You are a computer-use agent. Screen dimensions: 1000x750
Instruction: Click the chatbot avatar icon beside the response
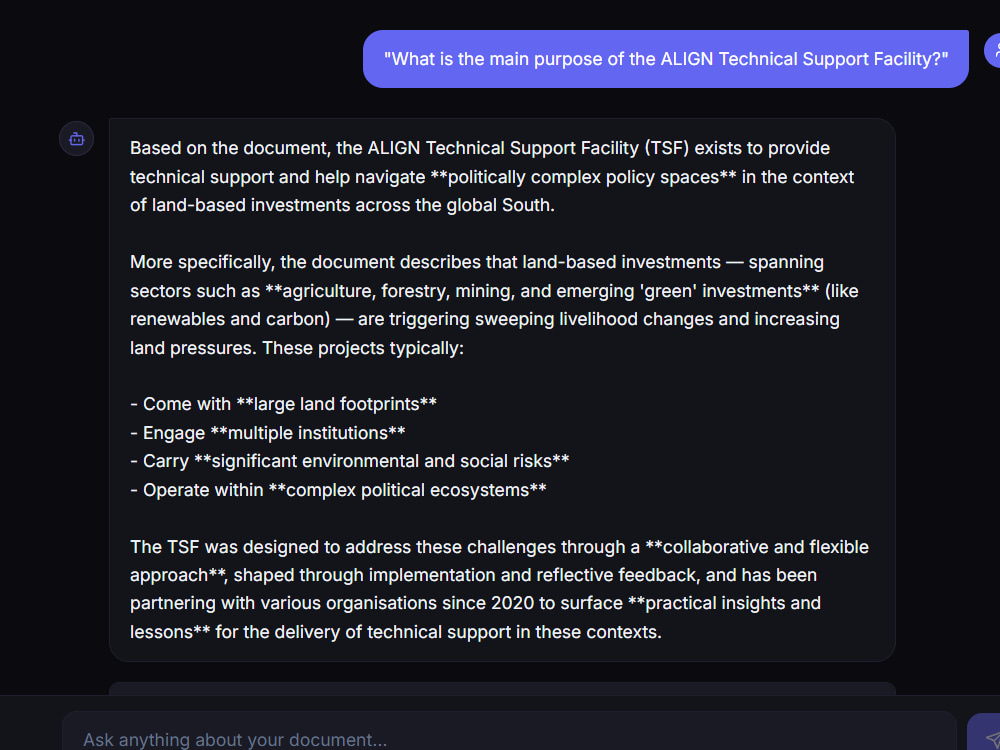(77, 138)
